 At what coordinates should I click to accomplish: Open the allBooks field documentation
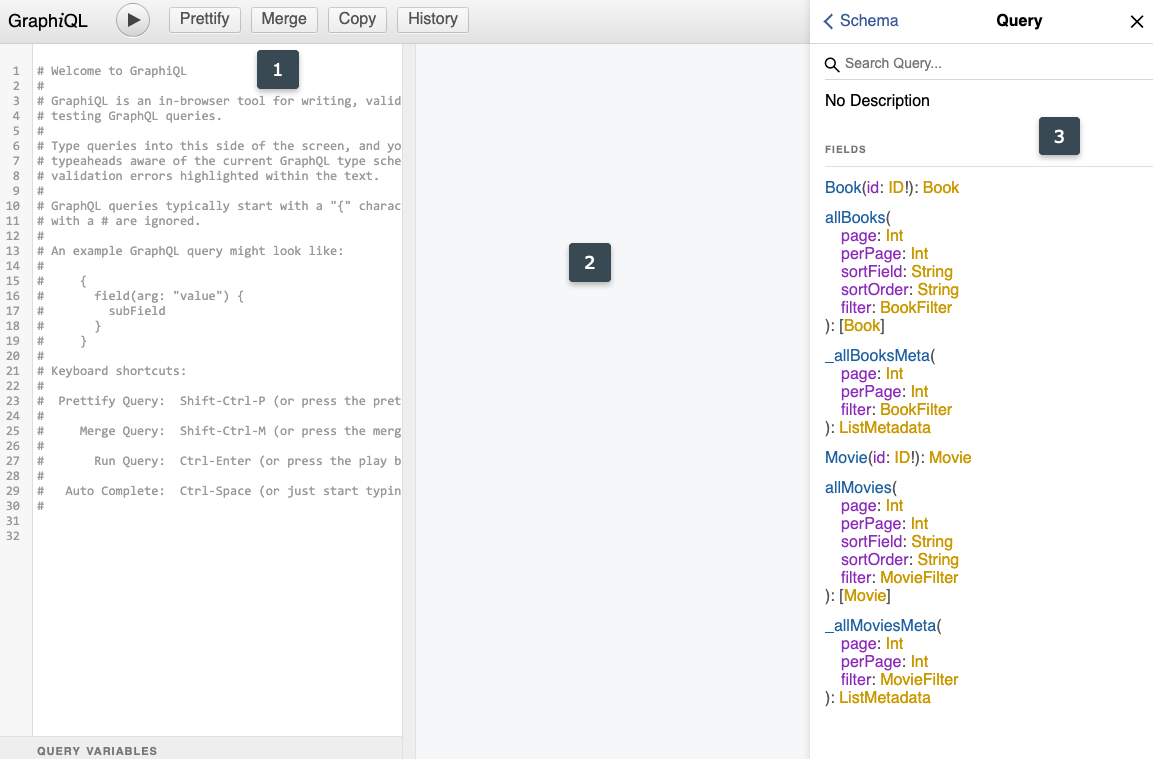(855, 217)
